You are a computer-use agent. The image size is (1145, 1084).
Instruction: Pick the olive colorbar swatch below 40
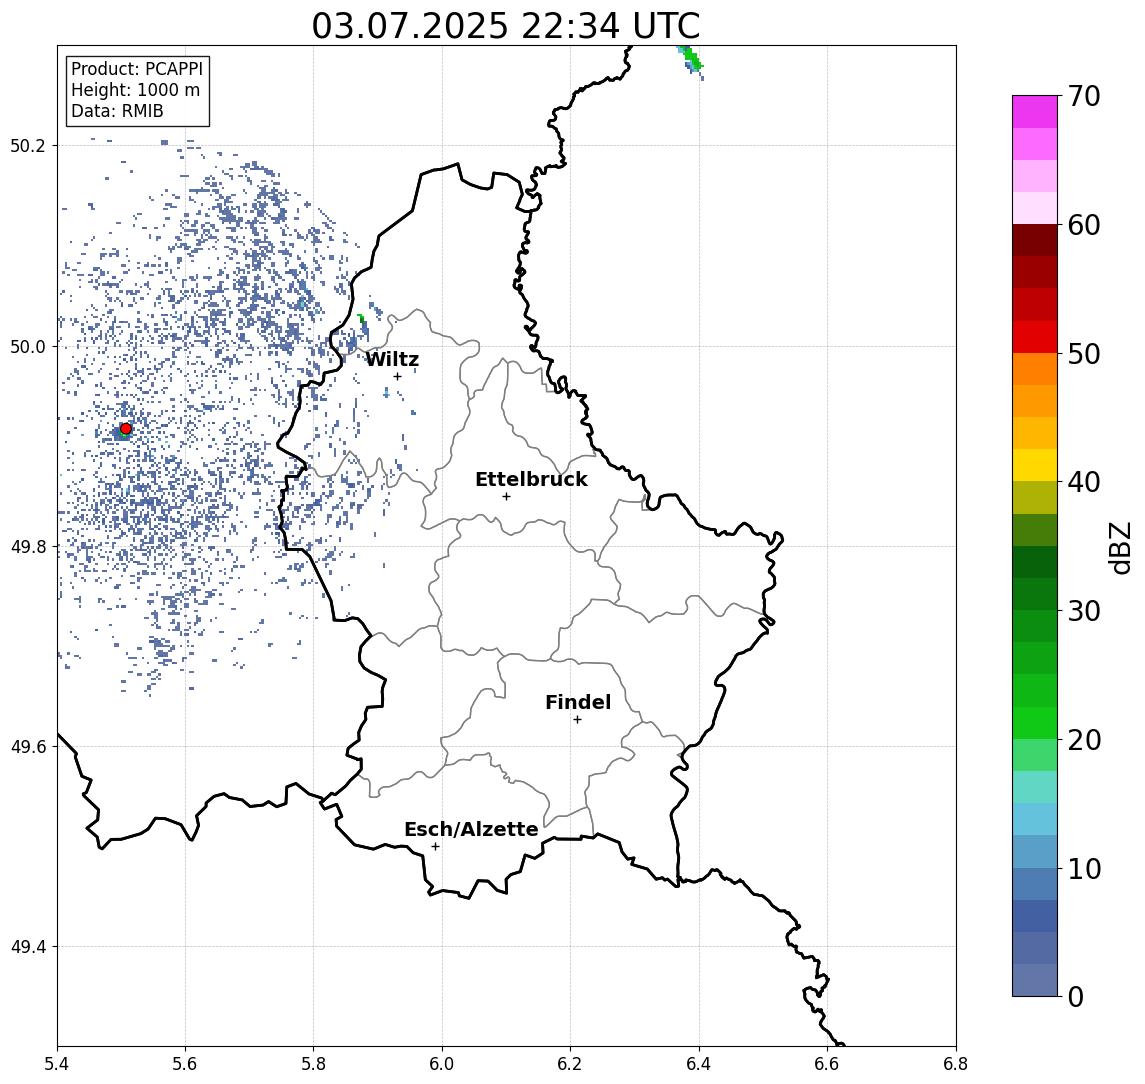(x=1035, y=497)
